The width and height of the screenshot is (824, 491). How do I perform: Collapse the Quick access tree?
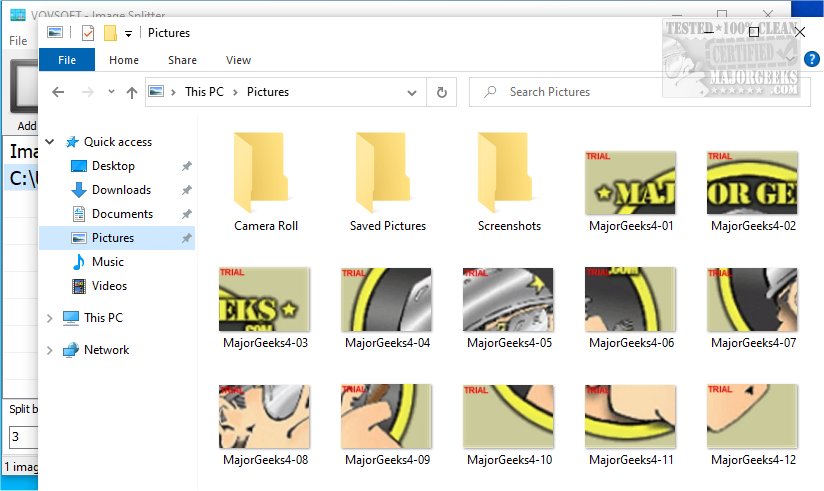coord(50,141)
